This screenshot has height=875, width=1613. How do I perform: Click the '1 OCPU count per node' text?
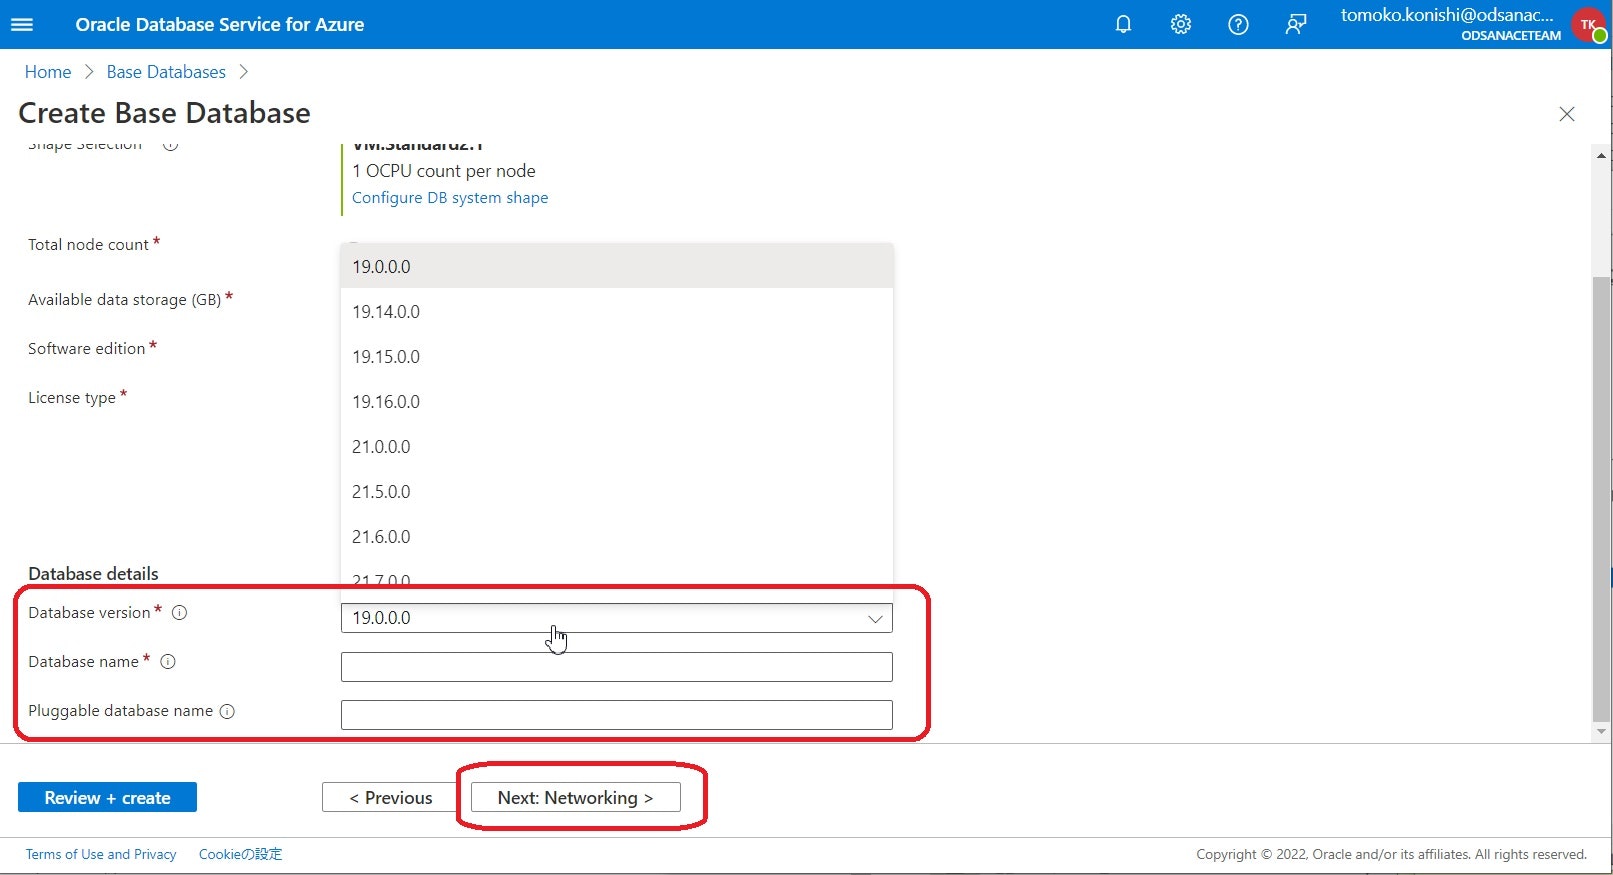pos(444,171)
